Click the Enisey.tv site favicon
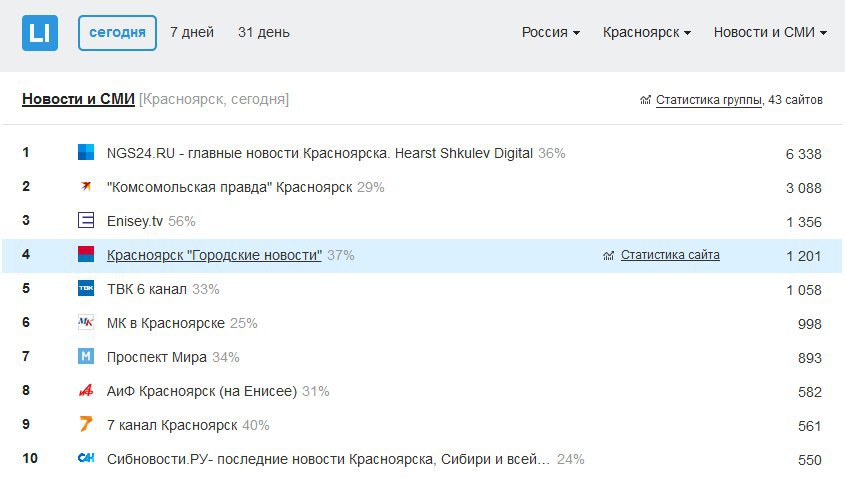The height and width of the screenshot is (477, 845). [86, 221]
